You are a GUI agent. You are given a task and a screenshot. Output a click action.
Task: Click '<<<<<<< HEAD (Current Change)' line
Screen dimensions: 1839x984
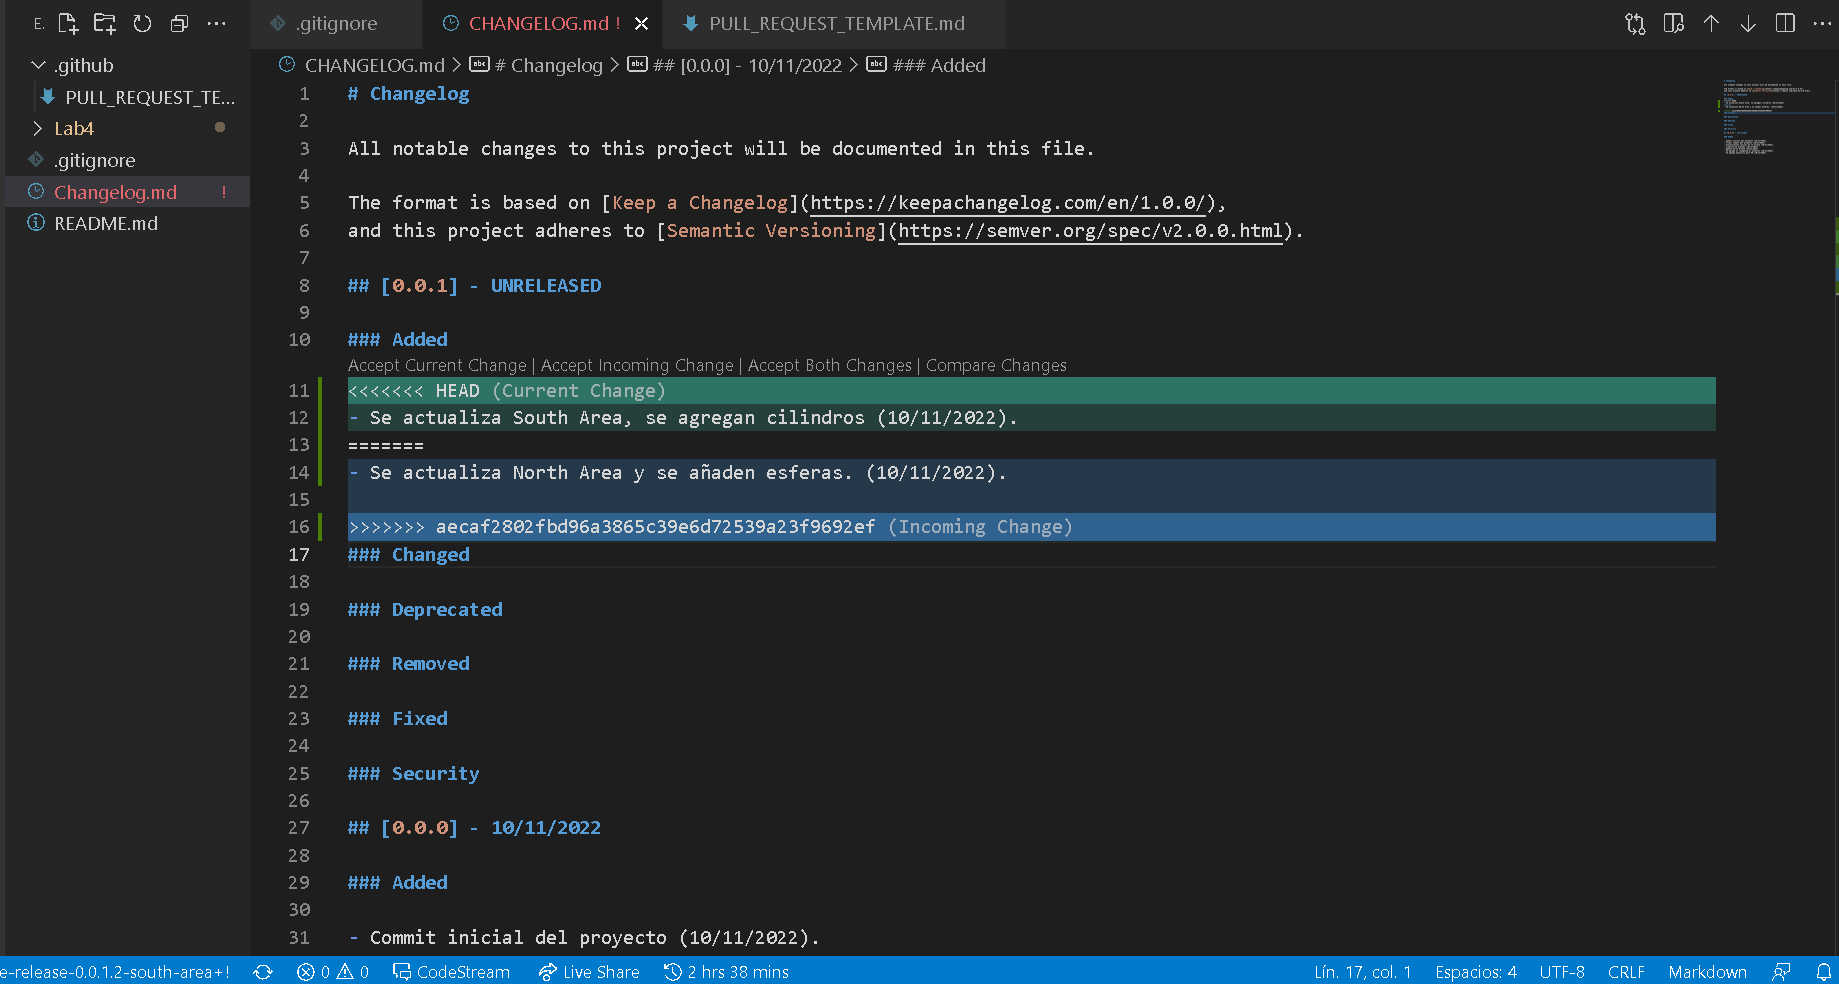1031,391
